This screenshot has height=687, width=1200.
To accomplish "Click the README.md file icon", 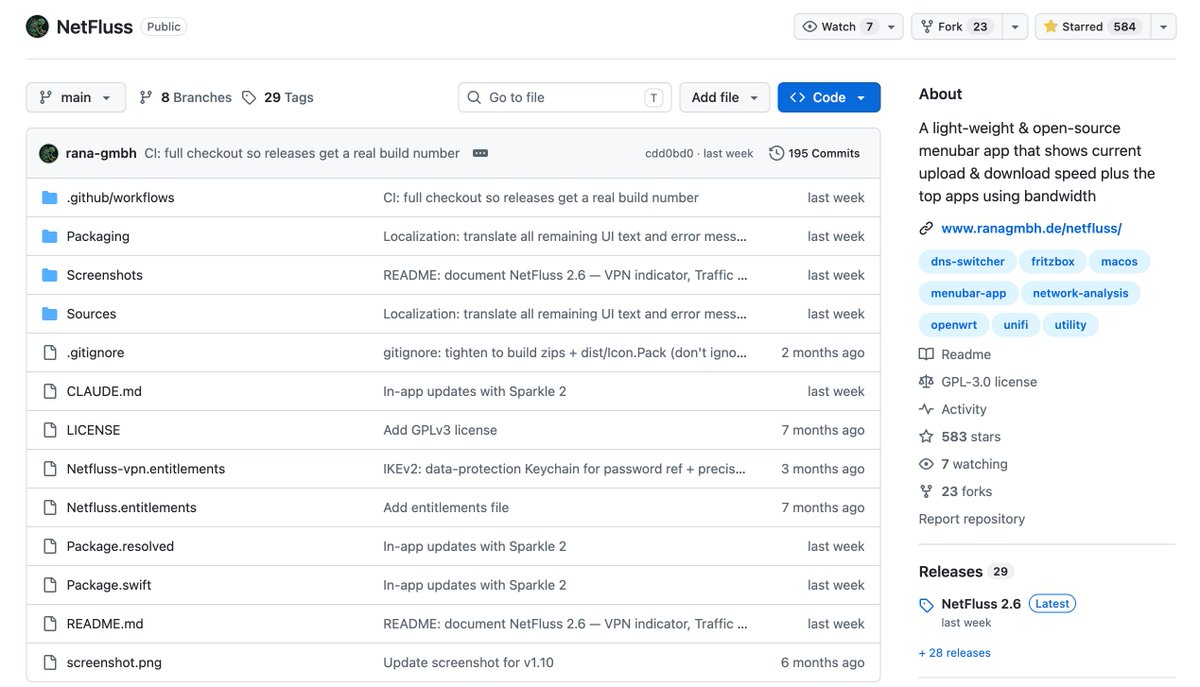I will click(x=50, y=624).
